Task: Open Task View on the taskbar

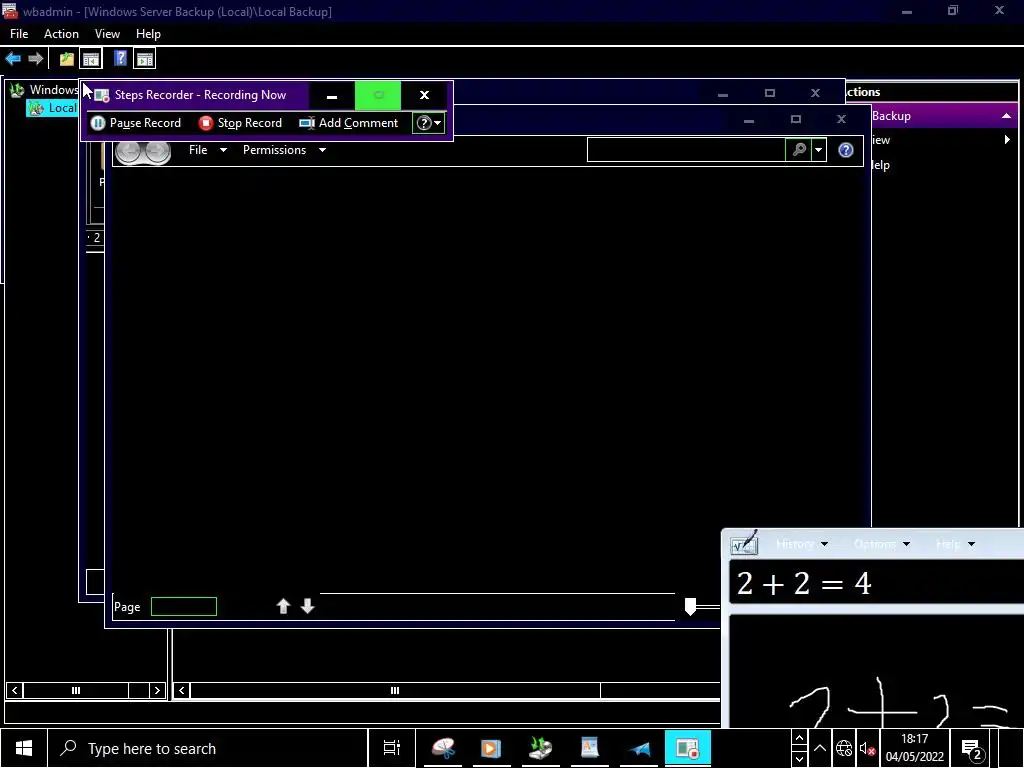Action: pos(392,748)
